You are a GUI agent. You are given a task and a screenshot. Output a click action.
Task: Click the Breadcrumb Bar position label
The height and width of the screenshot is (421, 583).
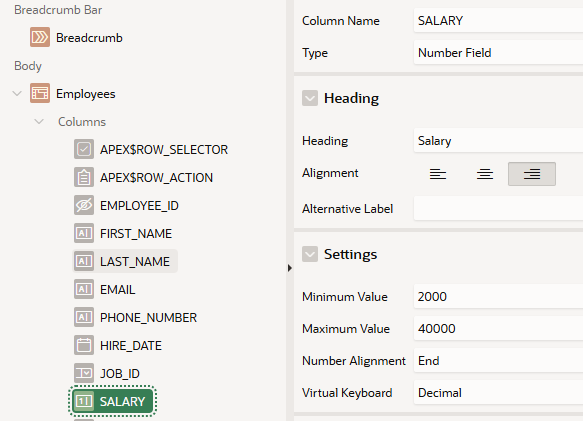(x=58, y=10)
